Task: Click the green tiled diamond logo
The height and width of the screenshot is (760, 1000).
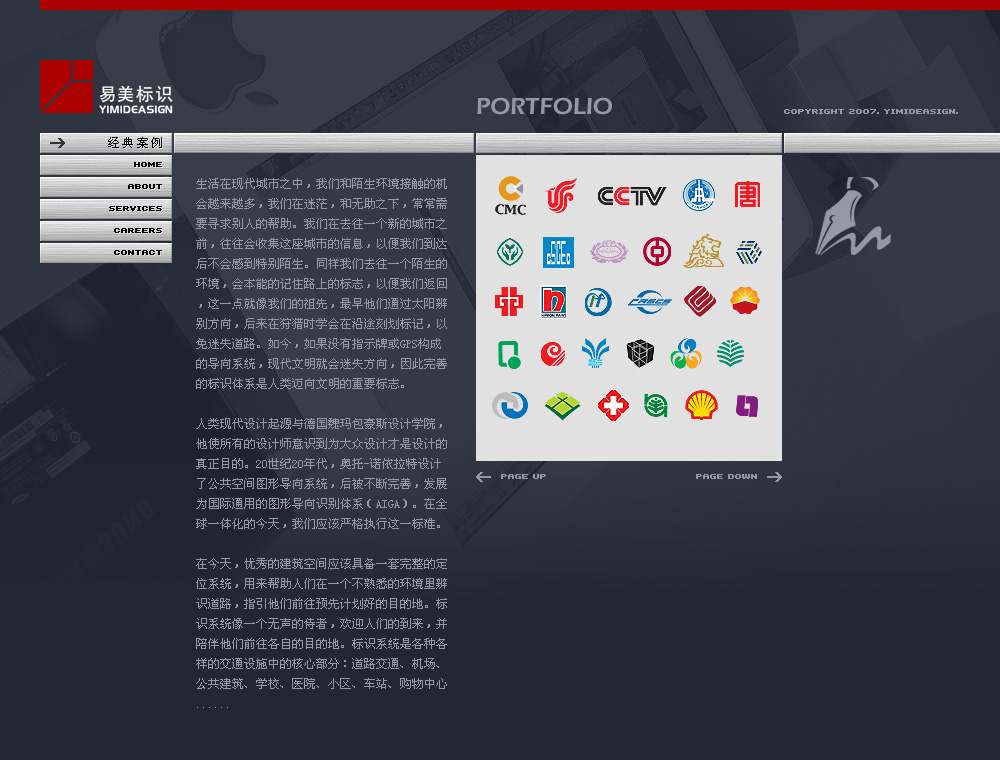Action: point(562,406)
